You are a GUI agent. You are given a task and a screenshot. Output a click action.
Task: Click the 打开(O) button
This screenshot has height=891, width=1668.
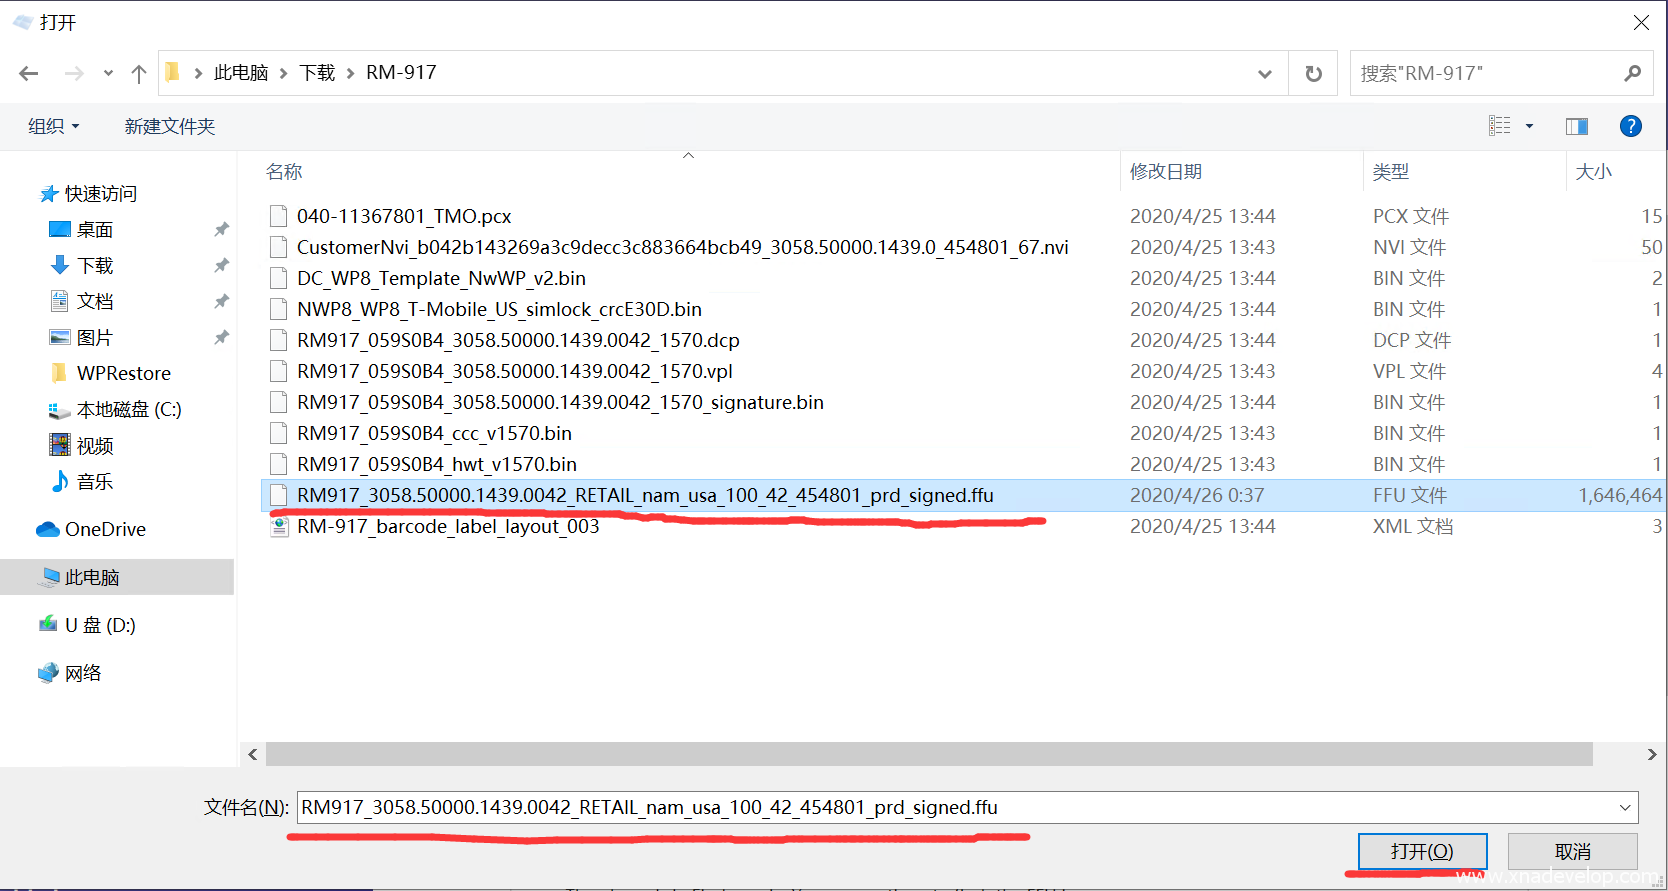[x=1421, y=851]
